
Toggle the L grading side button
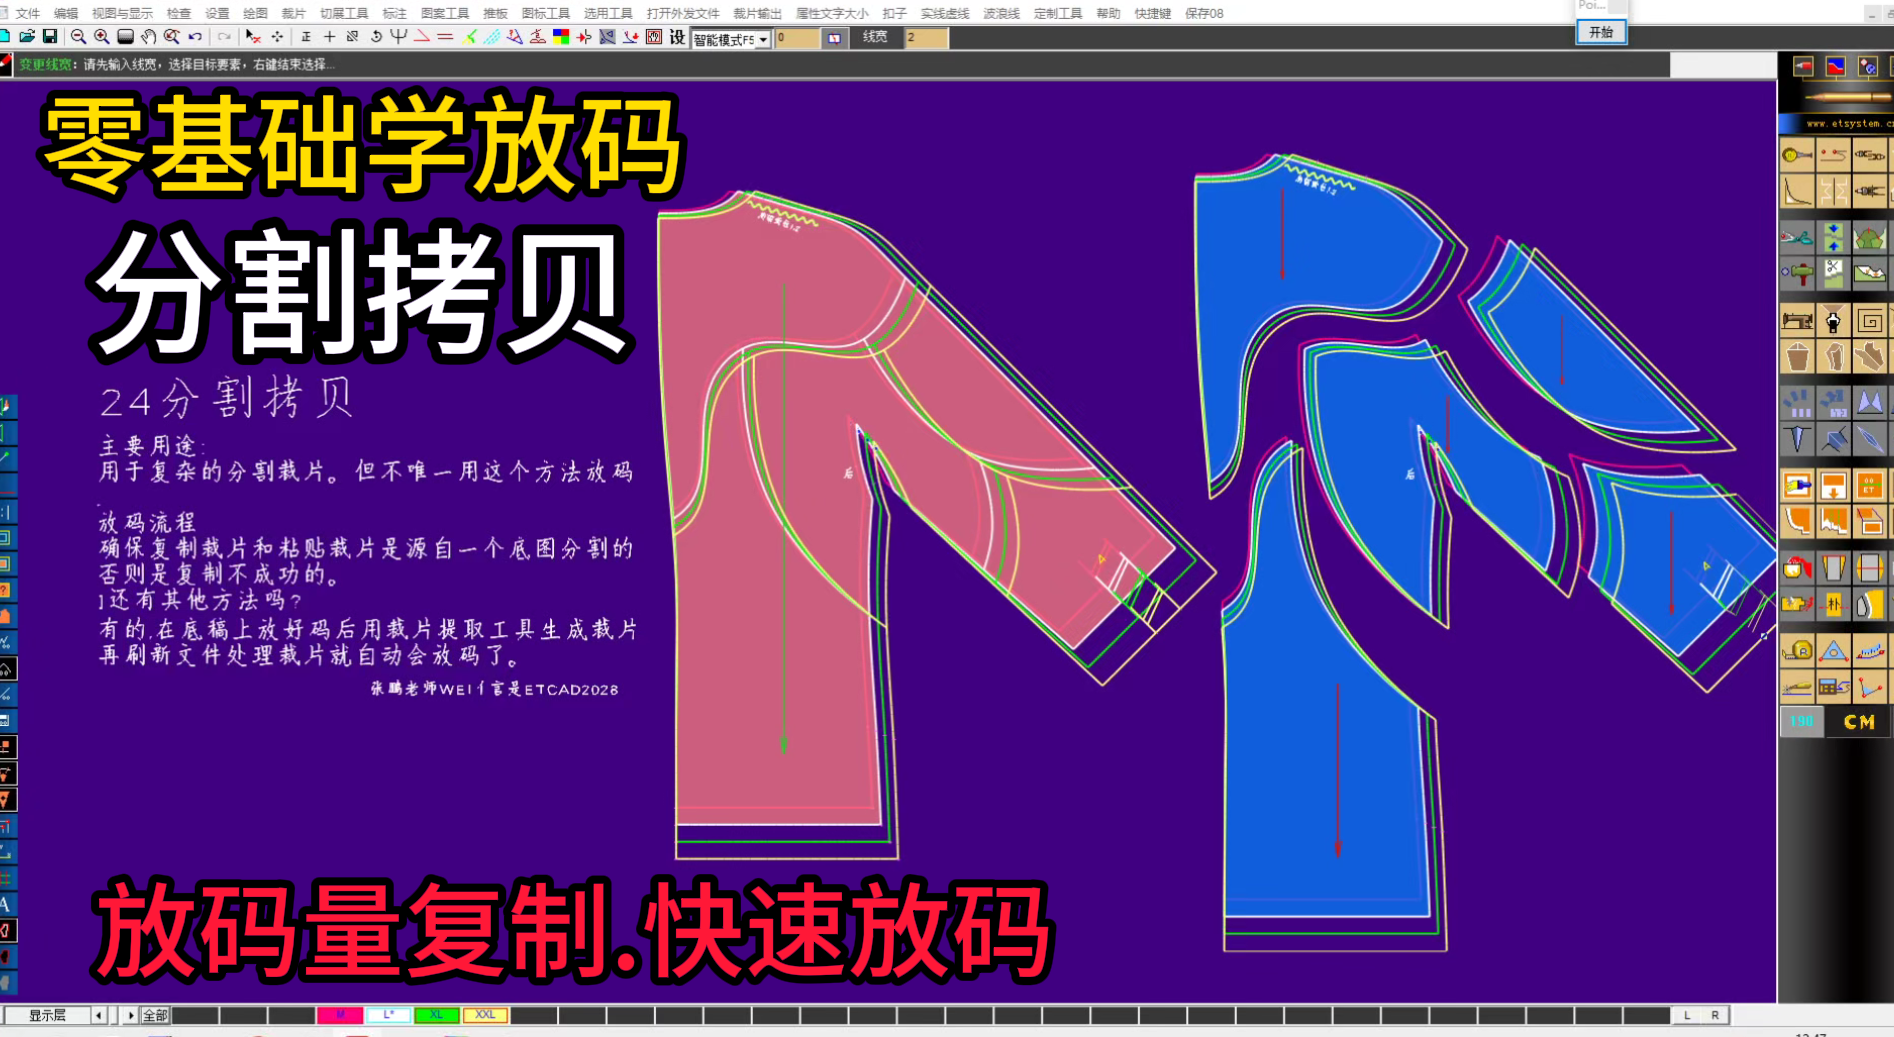(1687, 1015)
